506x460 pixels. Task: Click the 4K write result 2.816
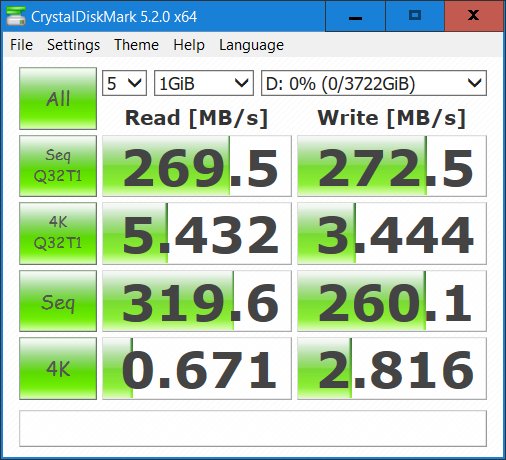pos(392,368)
